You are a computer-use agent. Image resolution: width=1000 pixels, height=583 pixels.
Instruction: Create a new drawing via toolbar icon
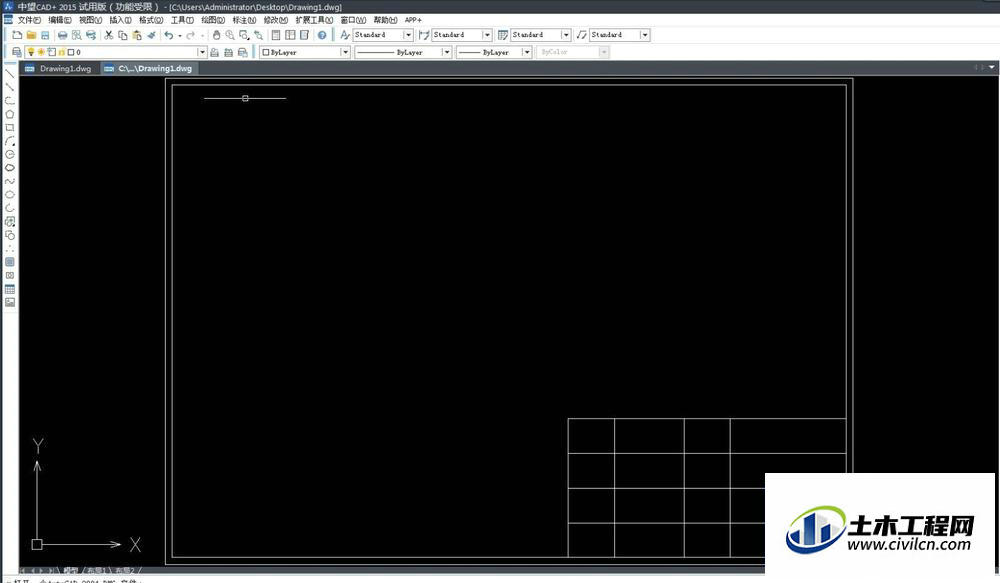(17, 35)
